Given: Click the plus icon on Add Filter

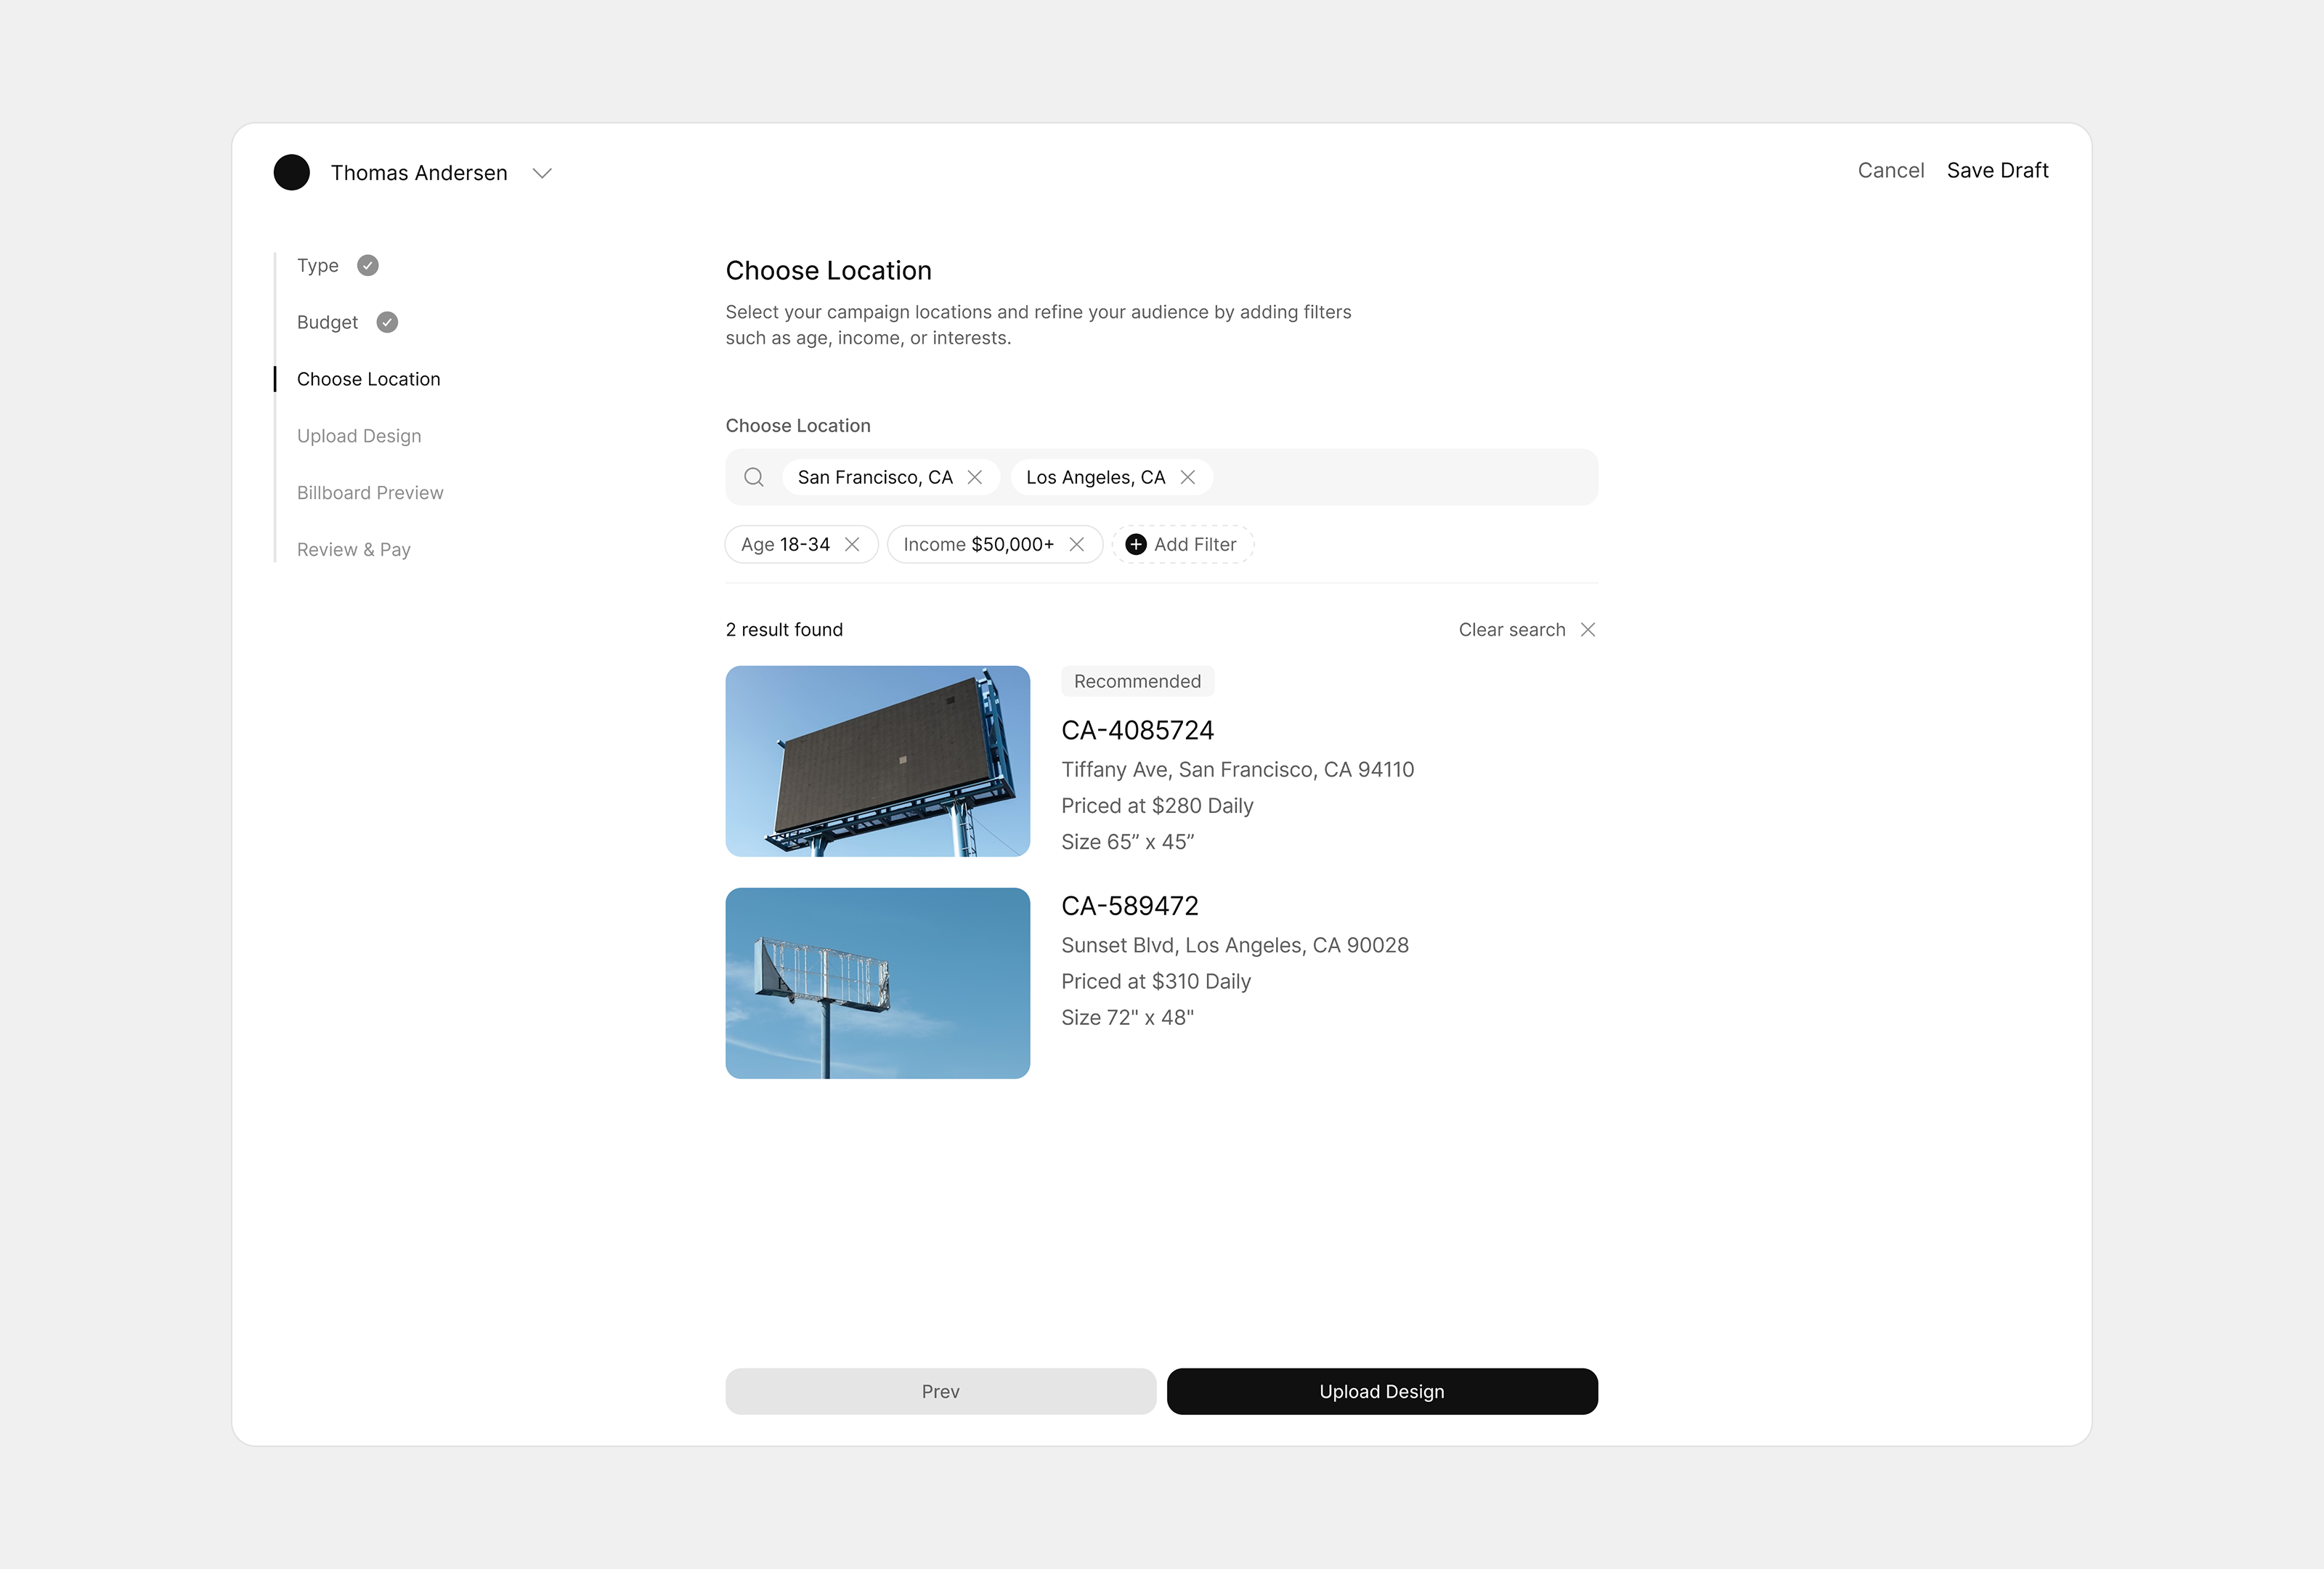Looking at the screenshot, I should pos(1136,544).
